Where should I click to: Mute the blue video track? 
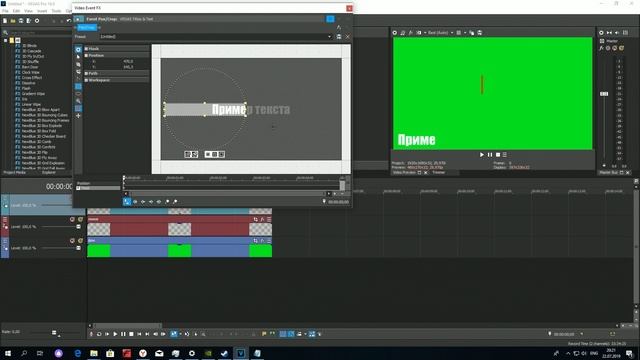pos(72,241)
